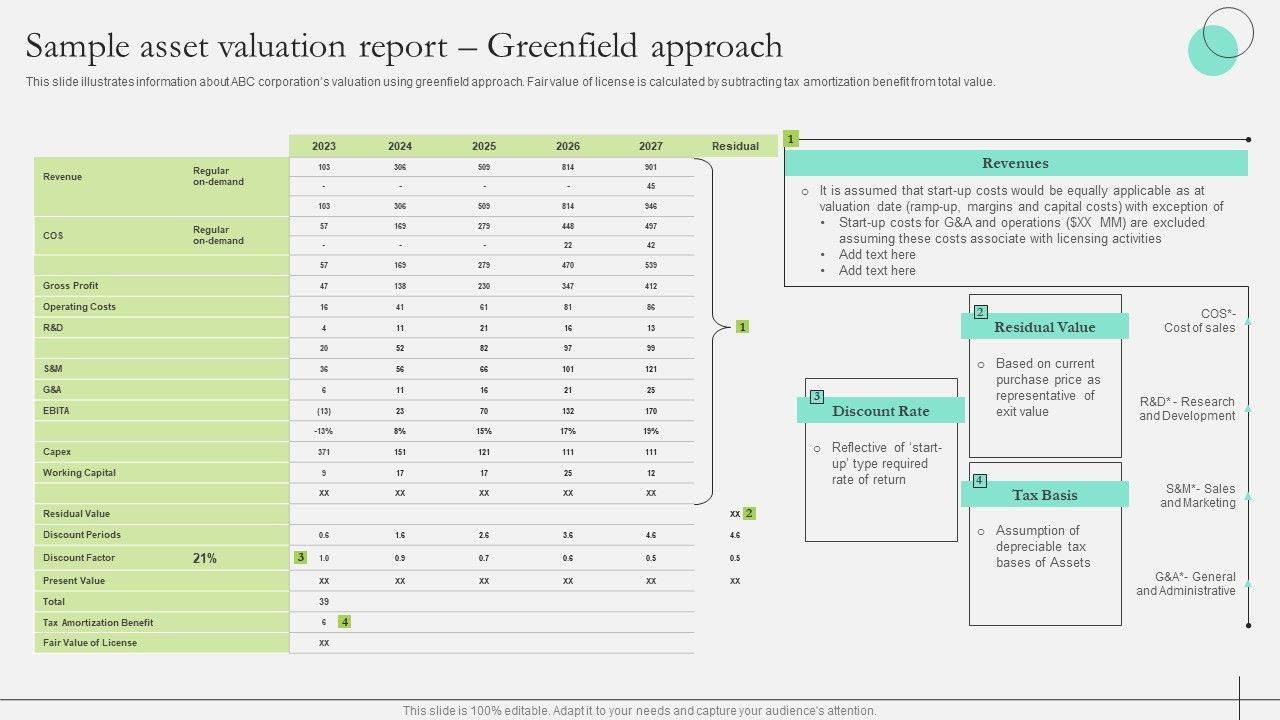Viewport: 1280px width, 720px height.
Task: Select the 21% discount factor value
Action: pyautogui.click(x=205, y=558)
